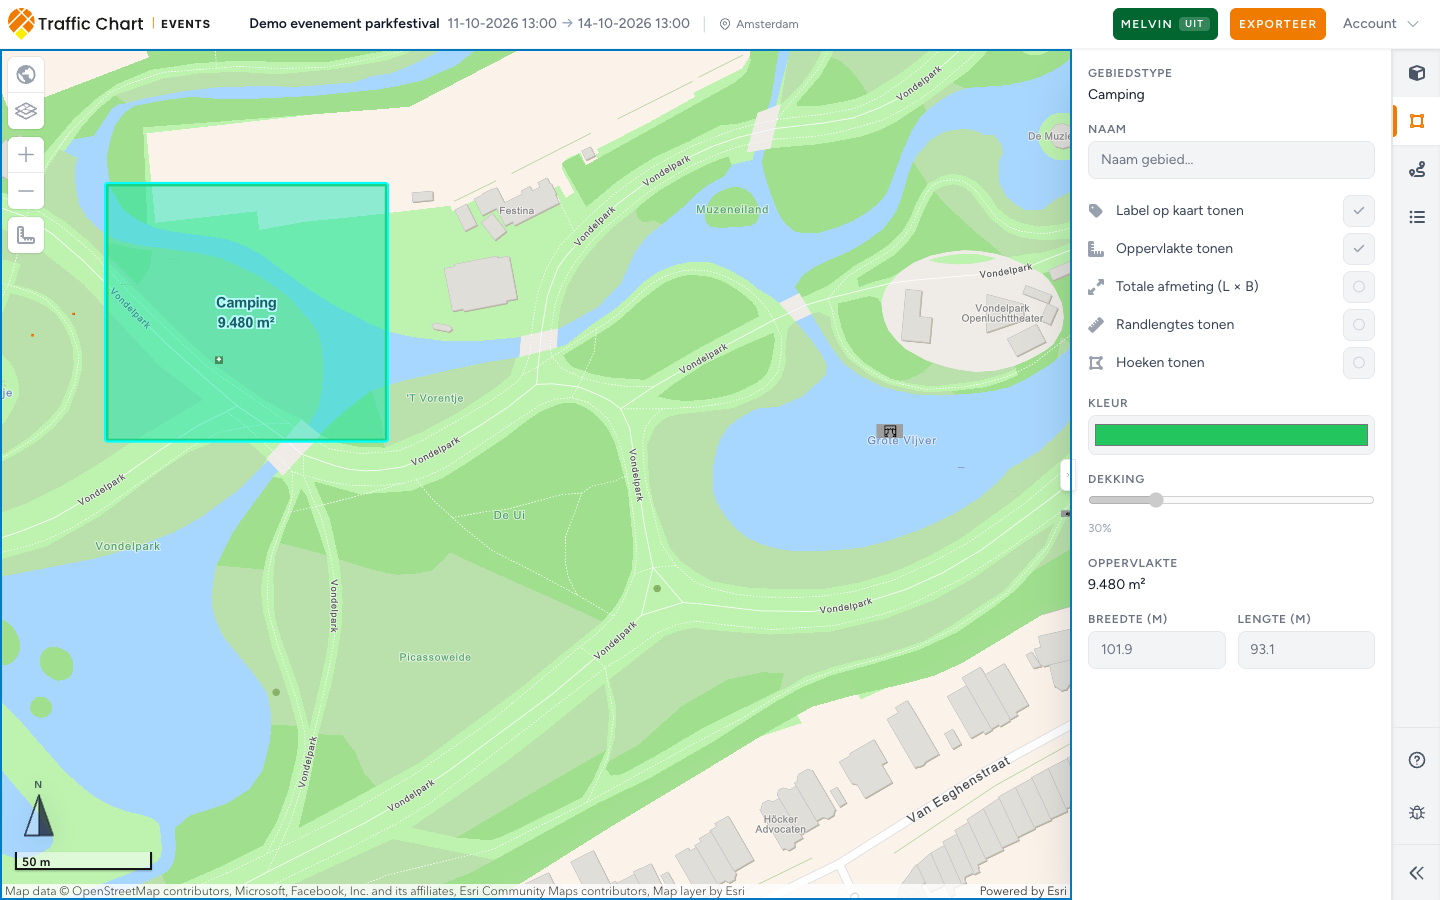Open the areas sidebar tab
Image resolution: width=1440 pixels, height=900 pixels.
pos(1417,121)
